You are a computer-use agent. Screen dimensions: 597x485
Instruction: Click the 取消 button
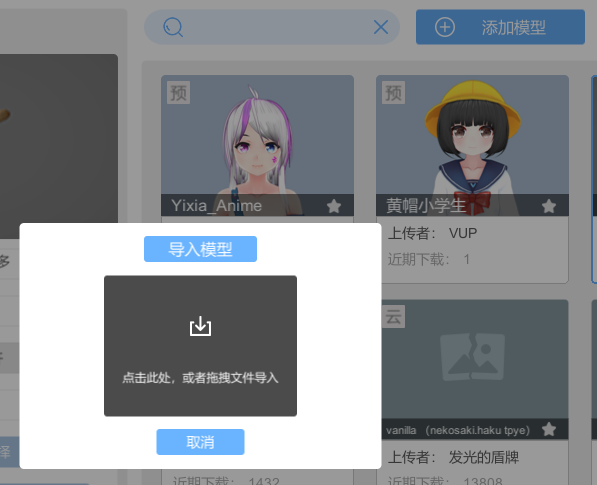pos(200,442)
